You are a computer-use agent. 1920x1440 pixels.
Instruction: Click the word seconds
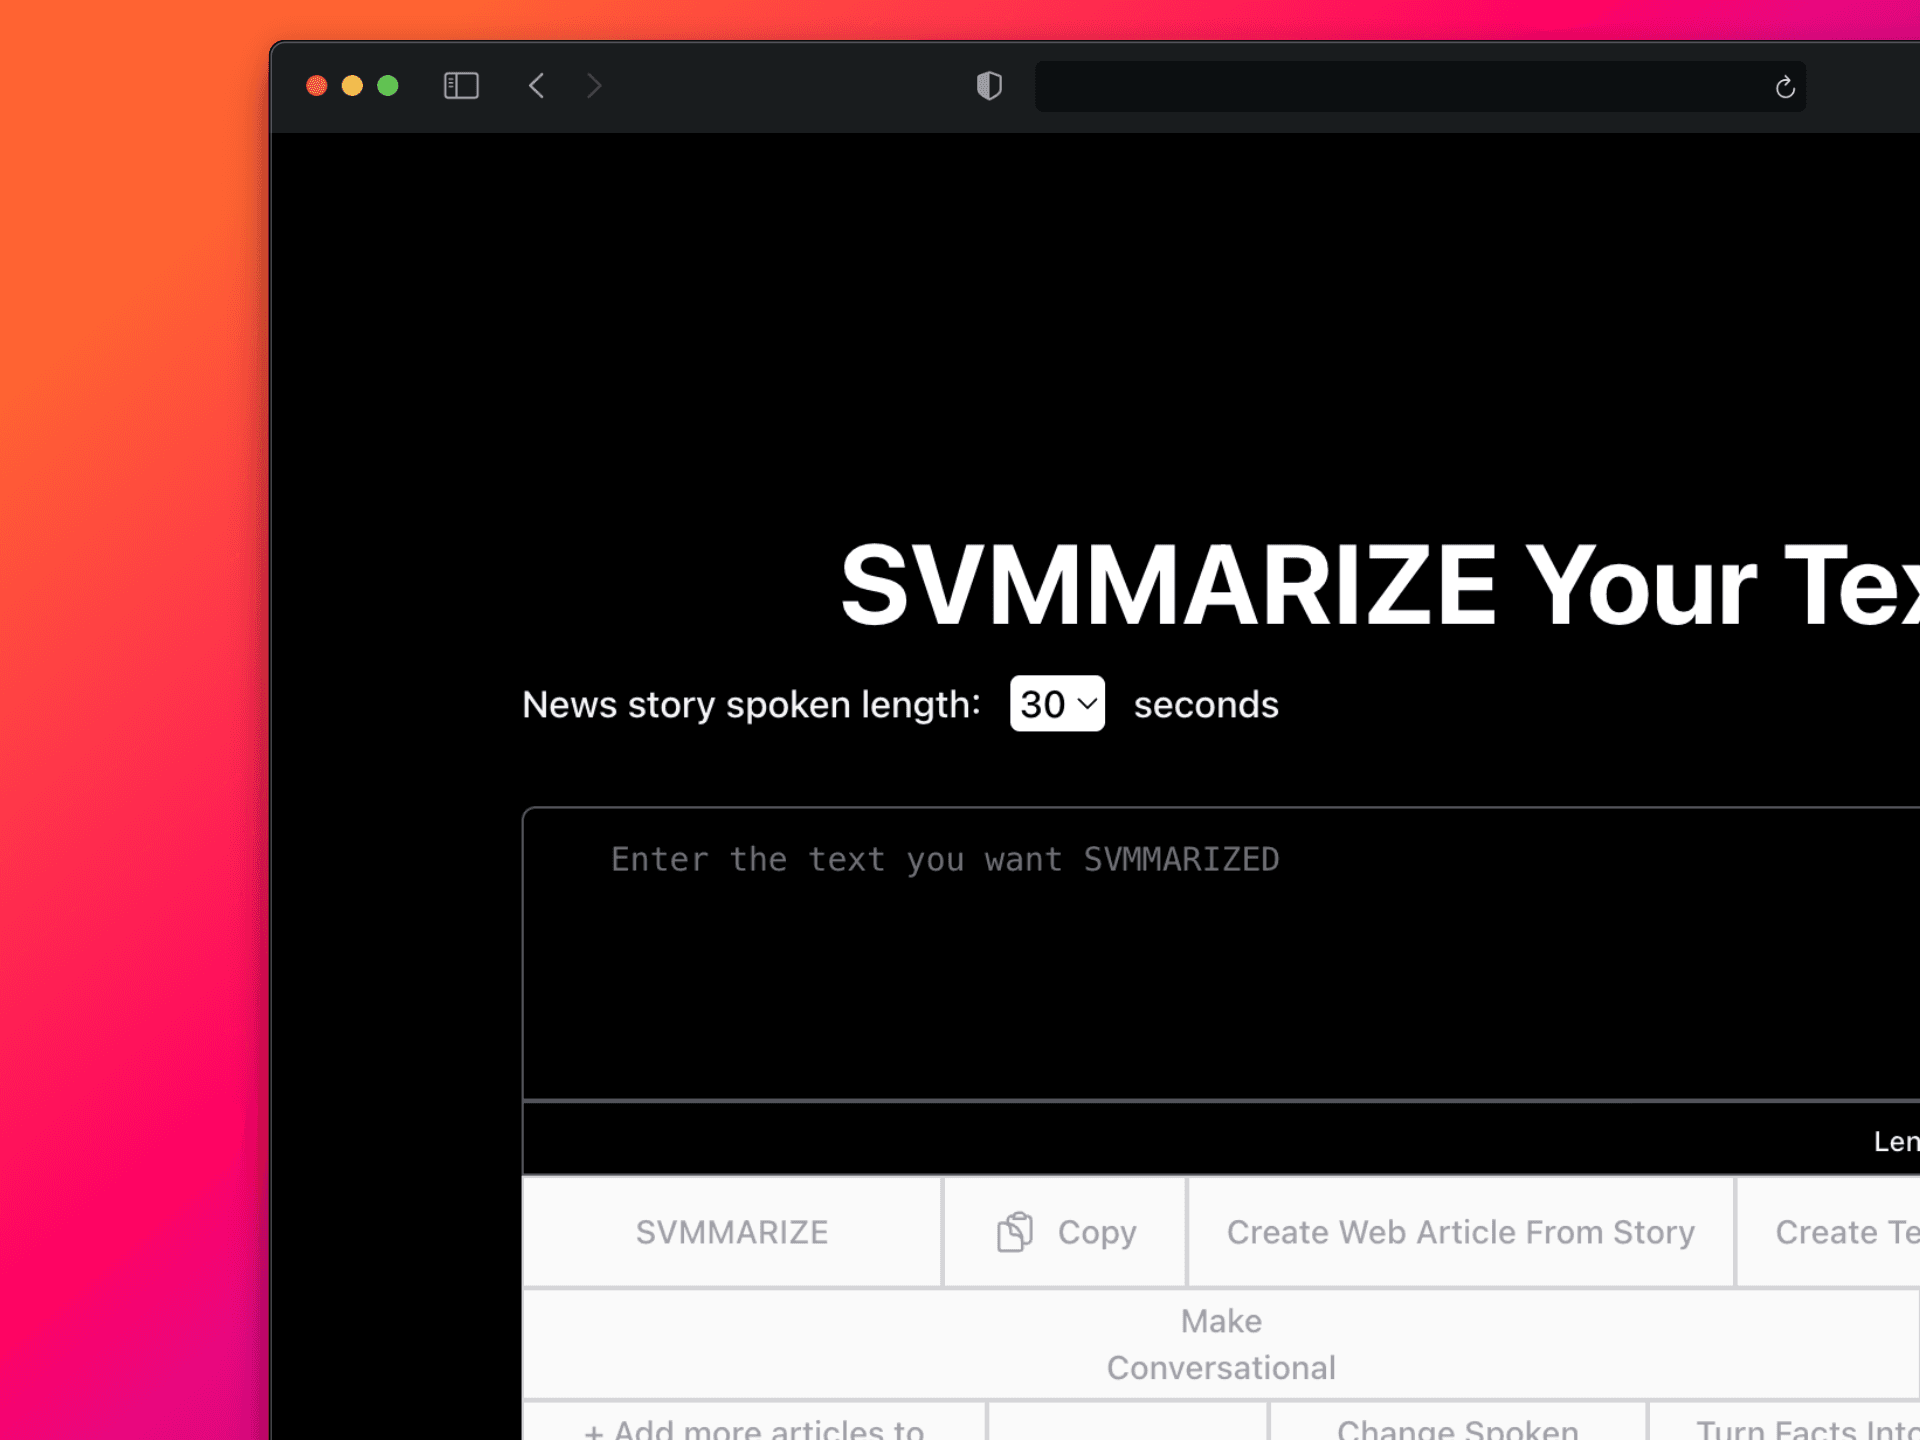pos(1206,705)
